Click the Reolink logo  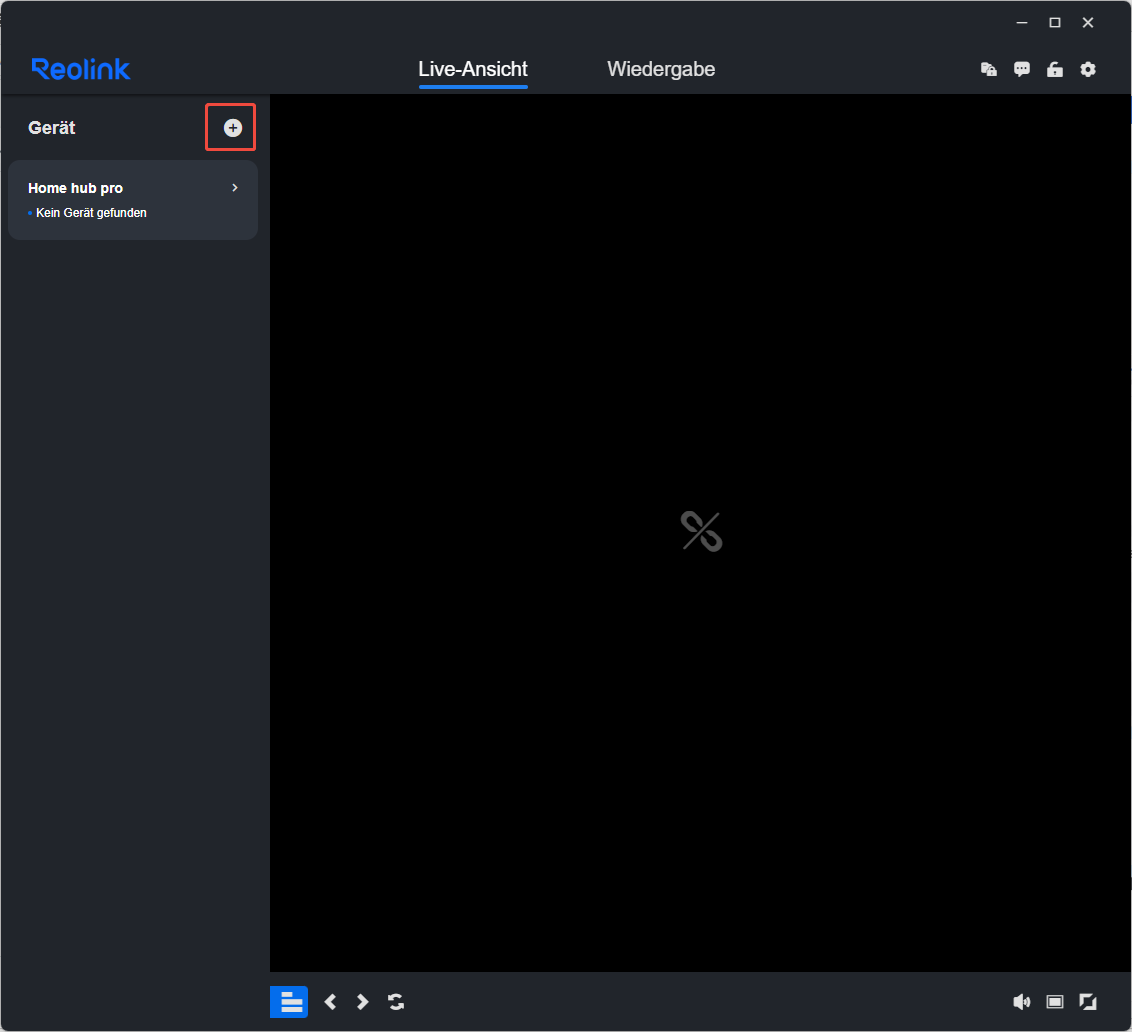[x=81, y=69]
